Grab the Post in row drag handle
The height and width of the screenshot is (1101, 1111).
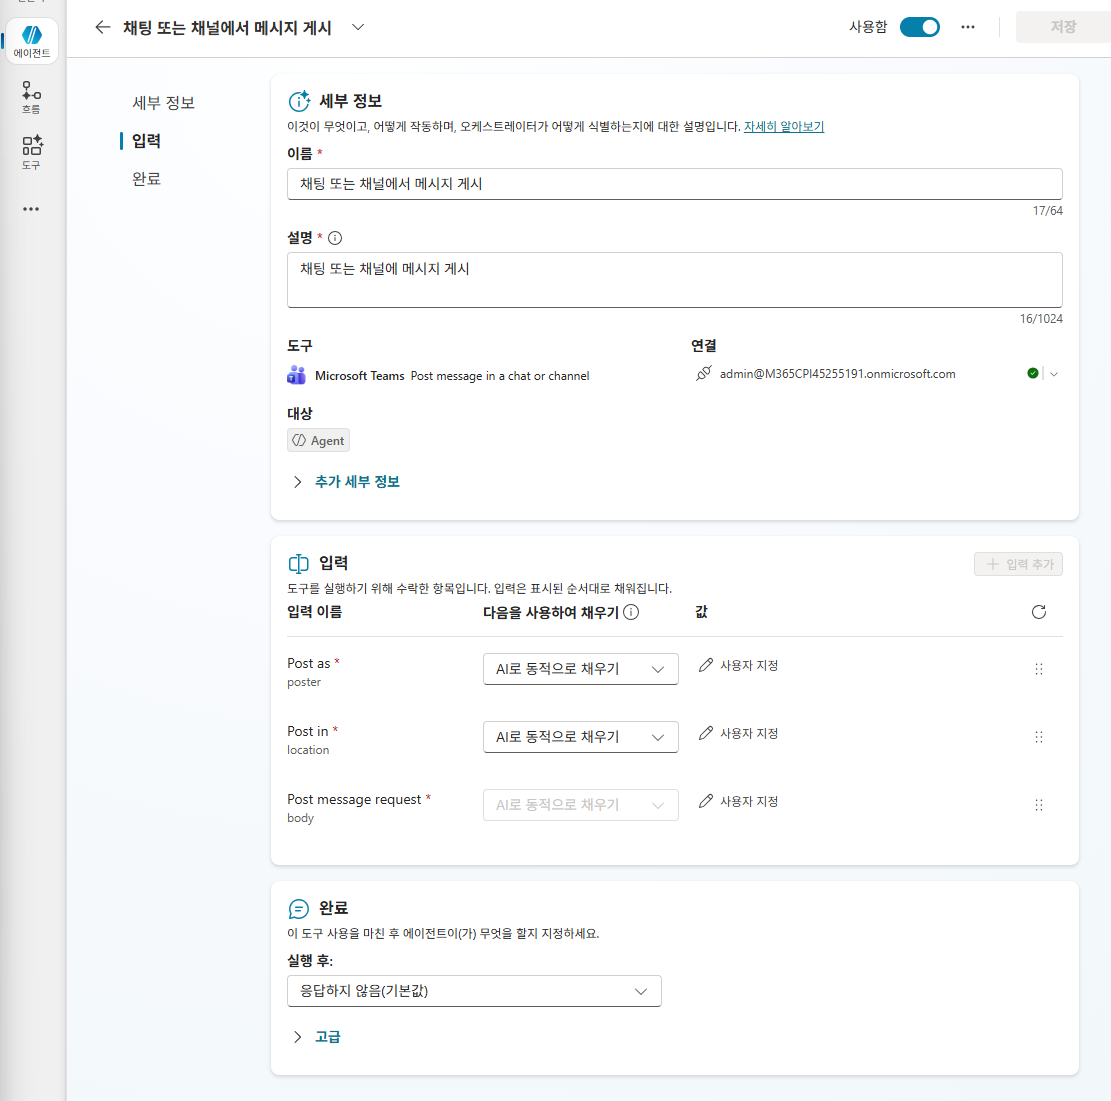[x=1039, y=737]
